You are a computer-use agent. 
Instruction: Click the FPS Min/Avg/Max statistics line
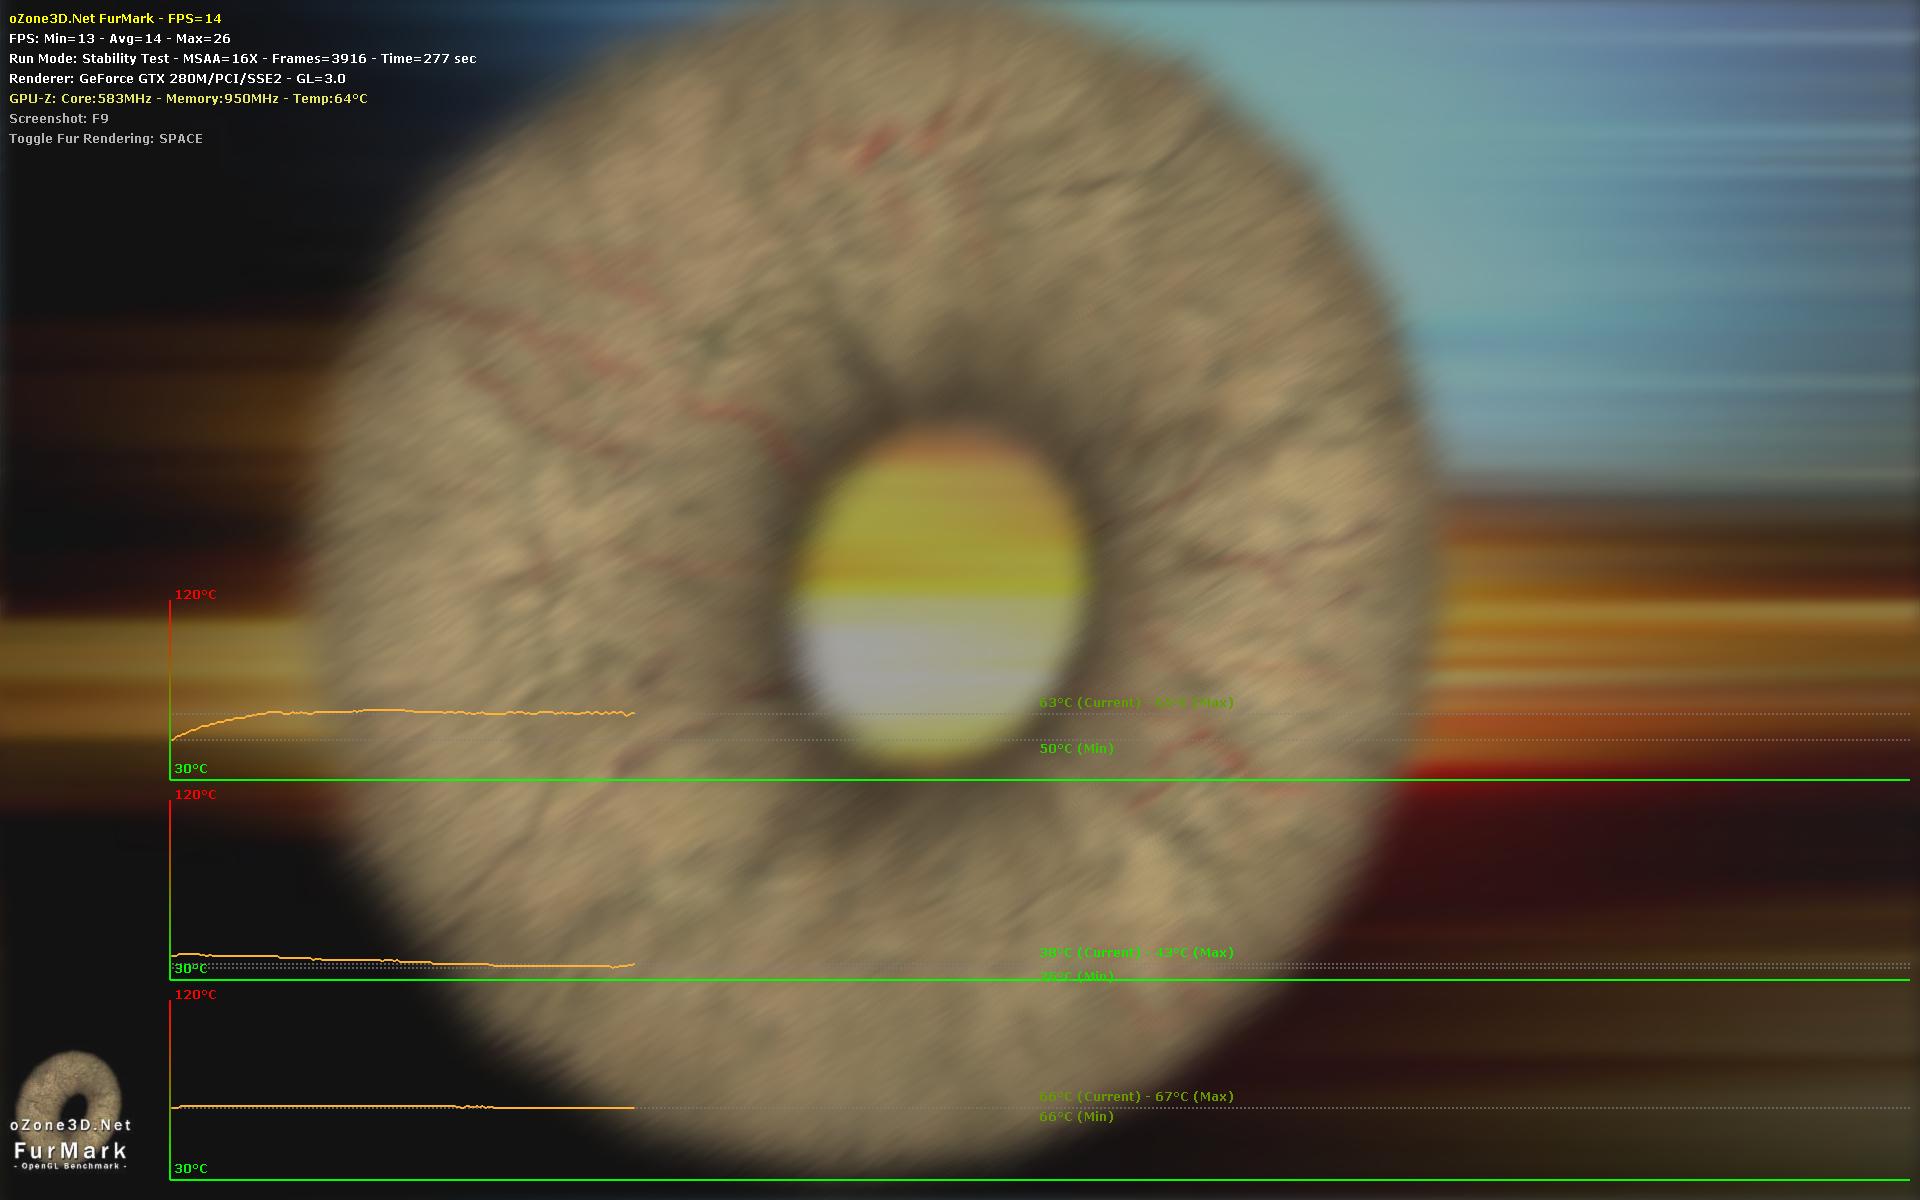click(119, 38)
